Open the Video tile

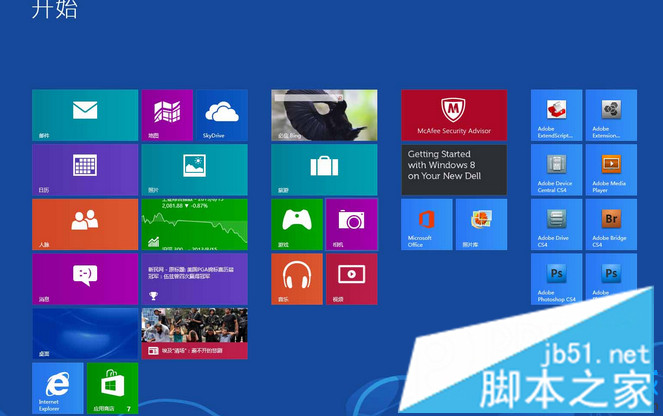pyautogui.click(x=351, y=278)
